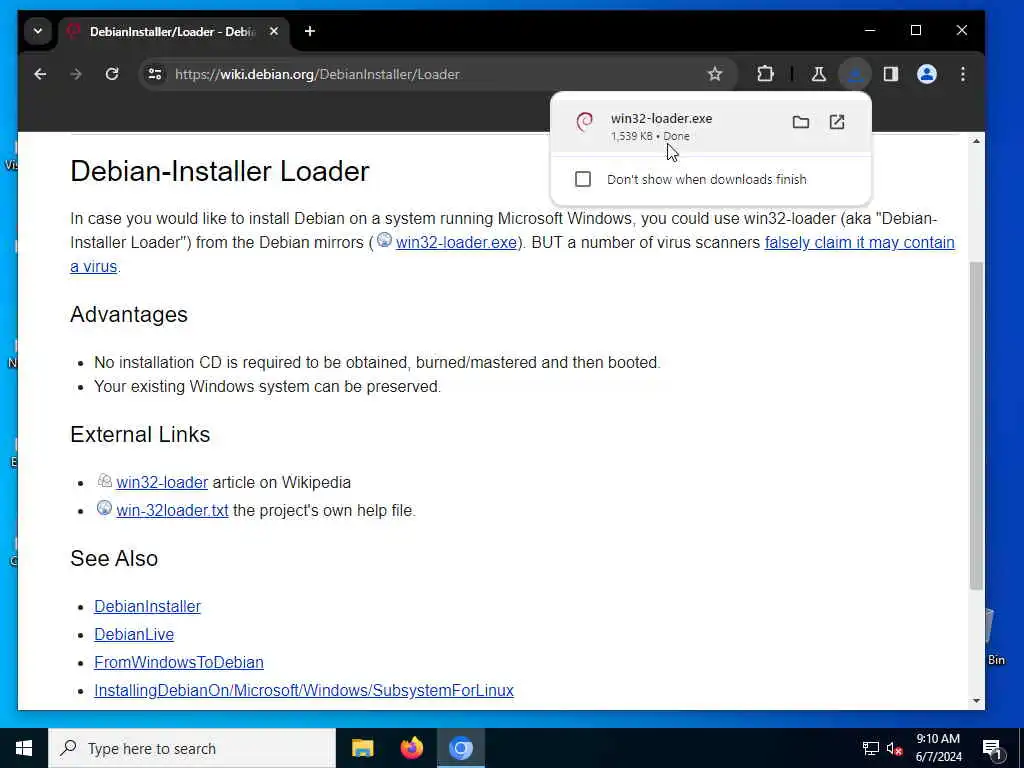This screenshot has width=1024, height=768.
Task: Click the Chrome taskbar icon
Action: coord(461,748)
